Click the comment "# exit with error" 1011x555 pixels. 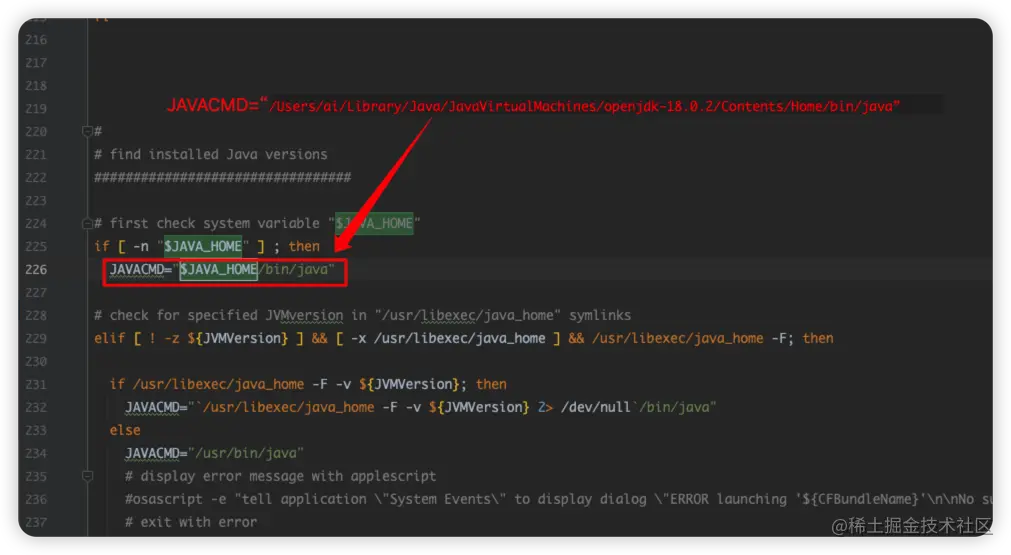pyautogui.click(x=191, y=522)
